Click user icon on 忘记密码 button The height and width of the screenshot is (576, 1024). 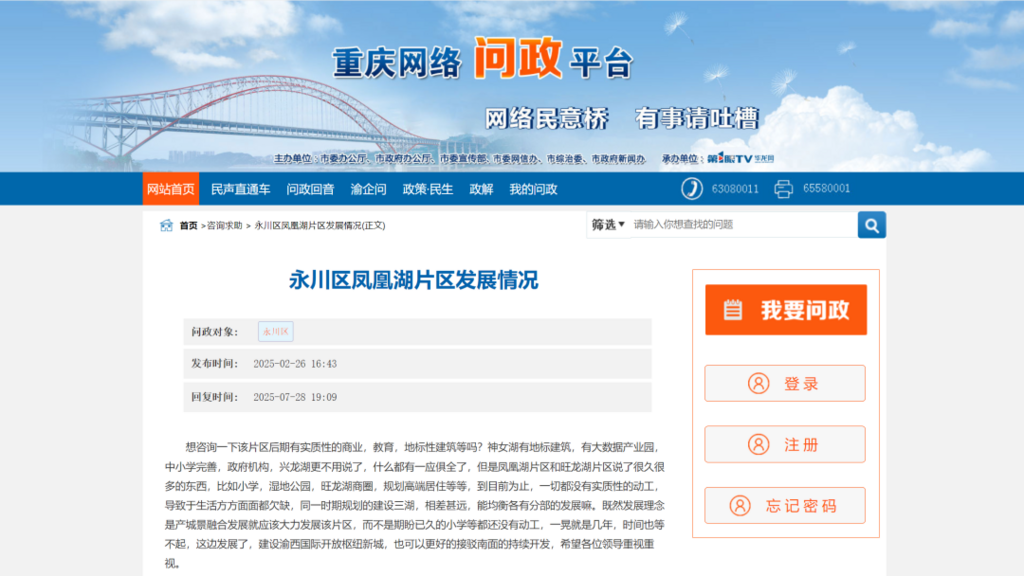coord(740,505)
